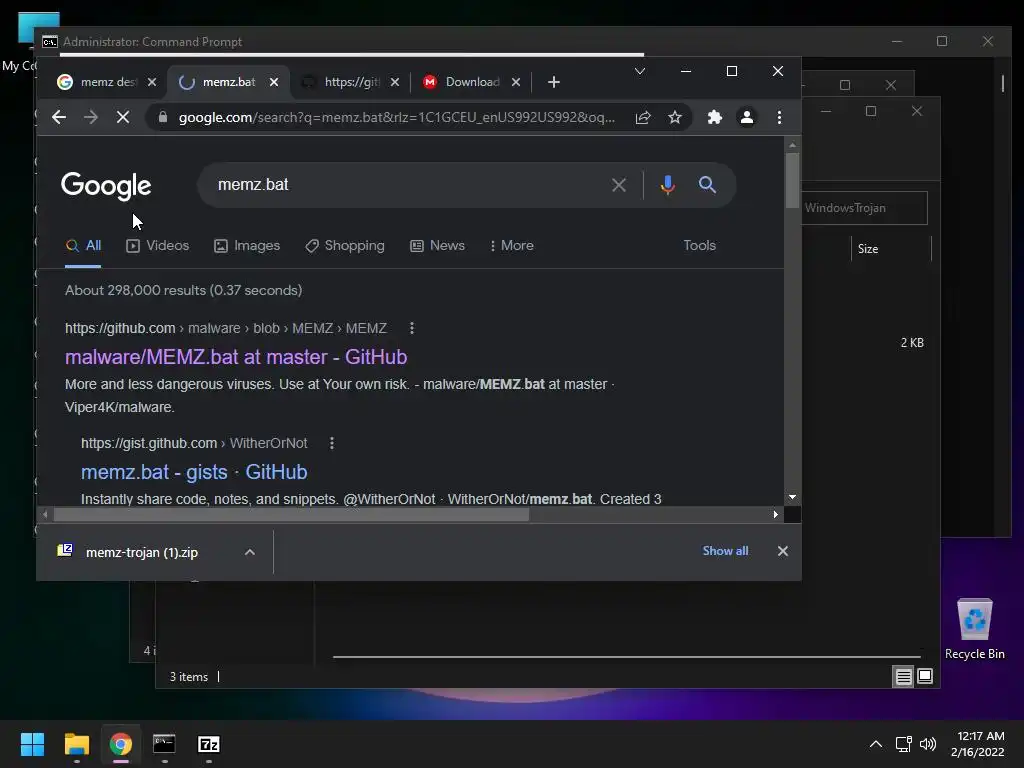The width and height of the screenshot is (1024, 768).
Task: Close the 'memz des' tab
Action: (x=152, y=82)
